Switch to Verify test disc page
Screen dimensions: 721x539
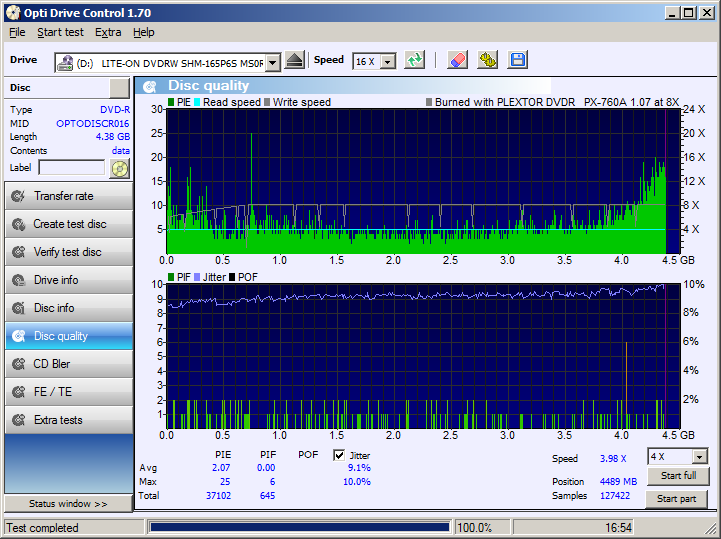[69, 252]
